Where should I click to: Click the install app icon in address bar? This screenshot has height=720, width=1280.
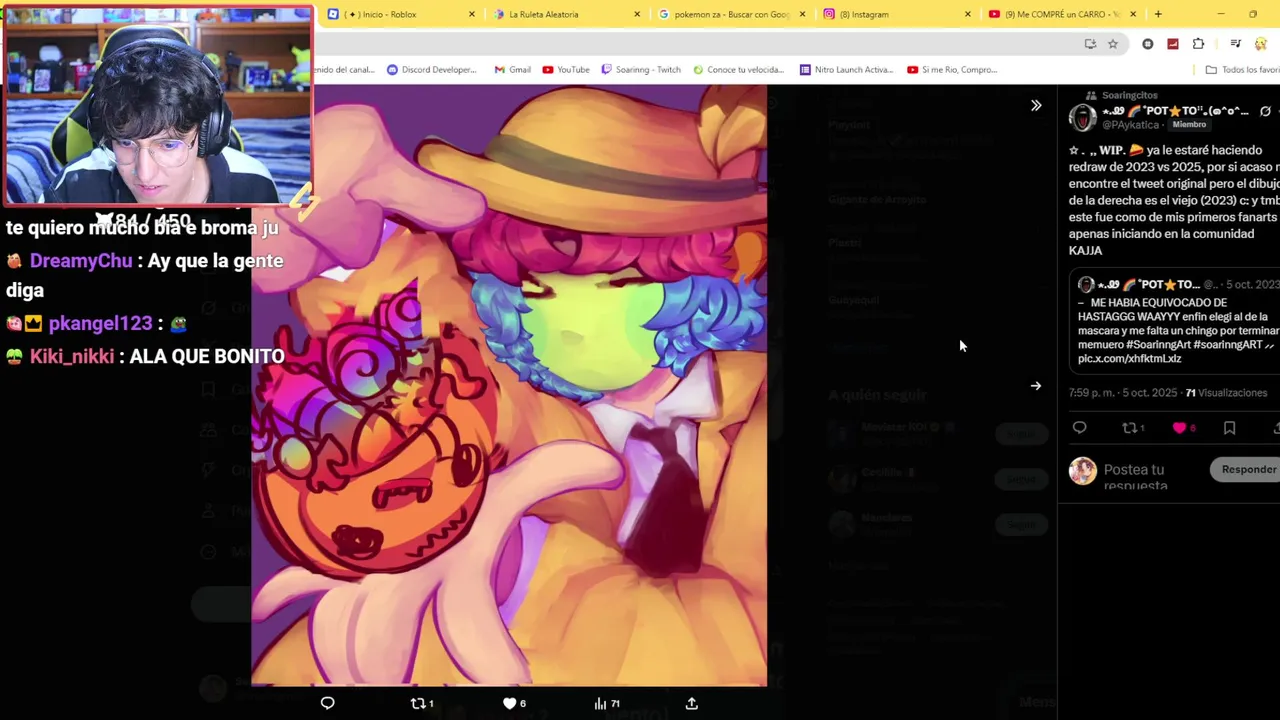pyautogui.click(x=1090, y=44)
